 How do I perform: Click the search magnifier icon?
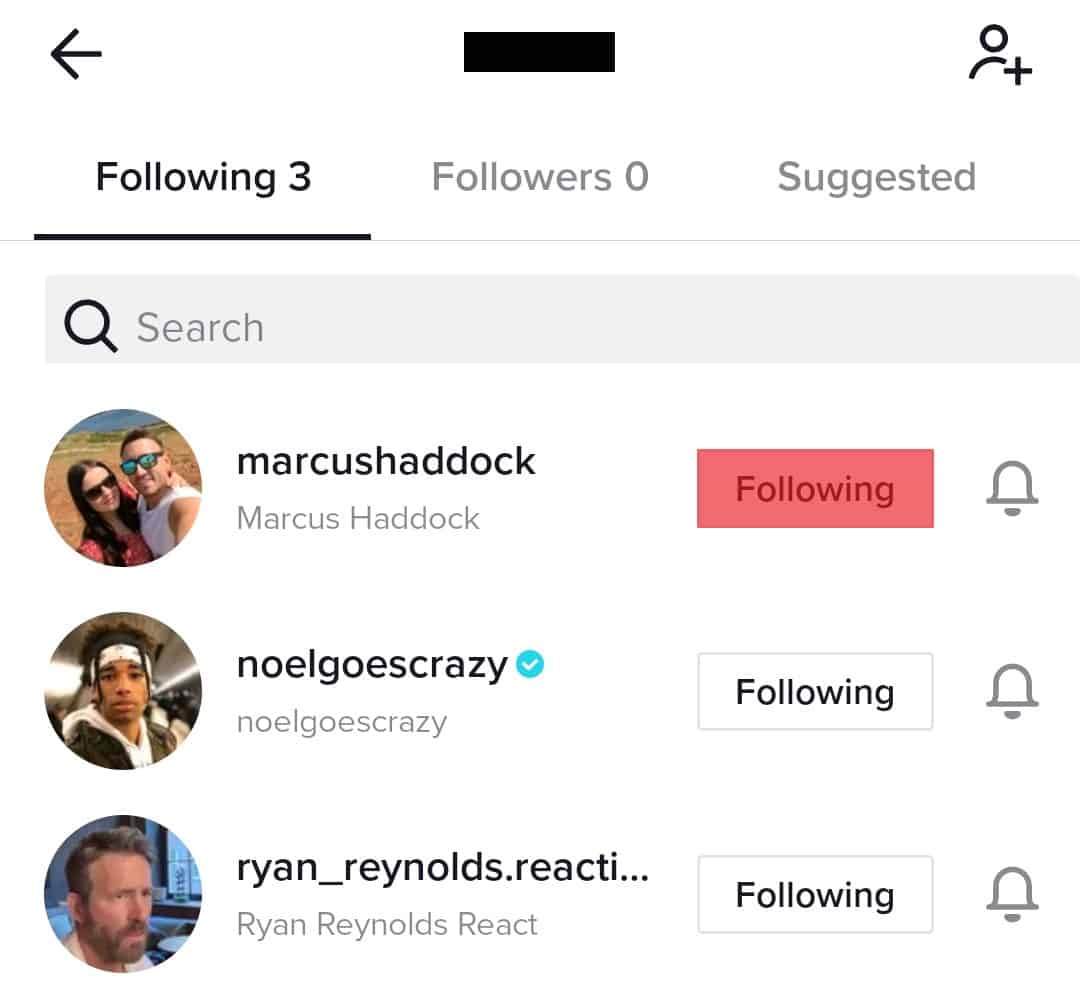[91, 326]
